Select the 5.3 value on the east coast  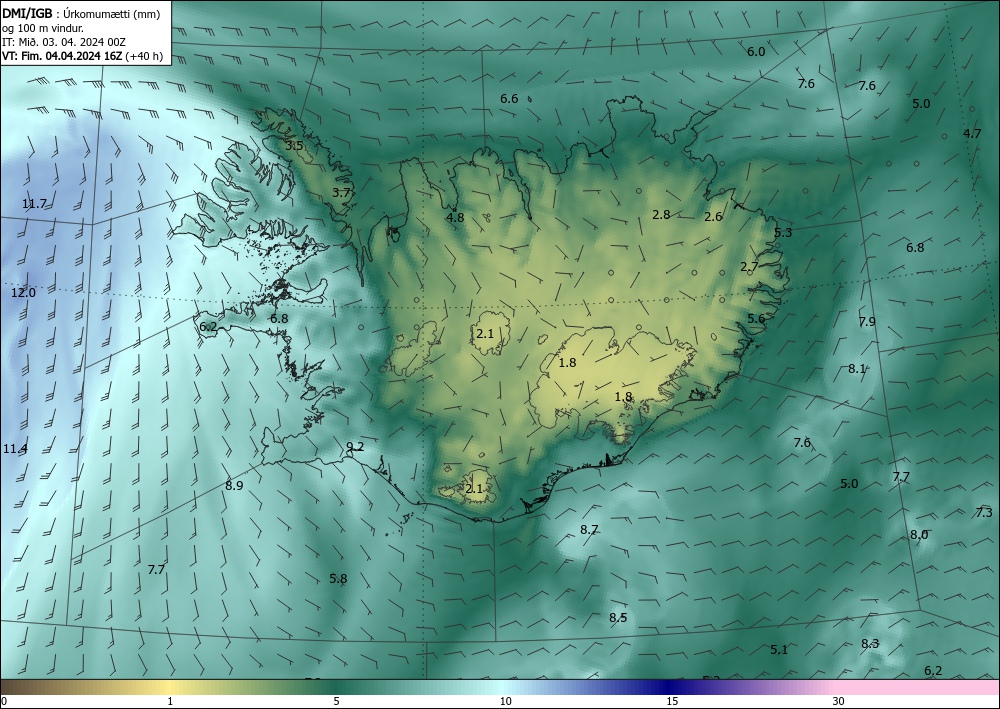point(783,233)
